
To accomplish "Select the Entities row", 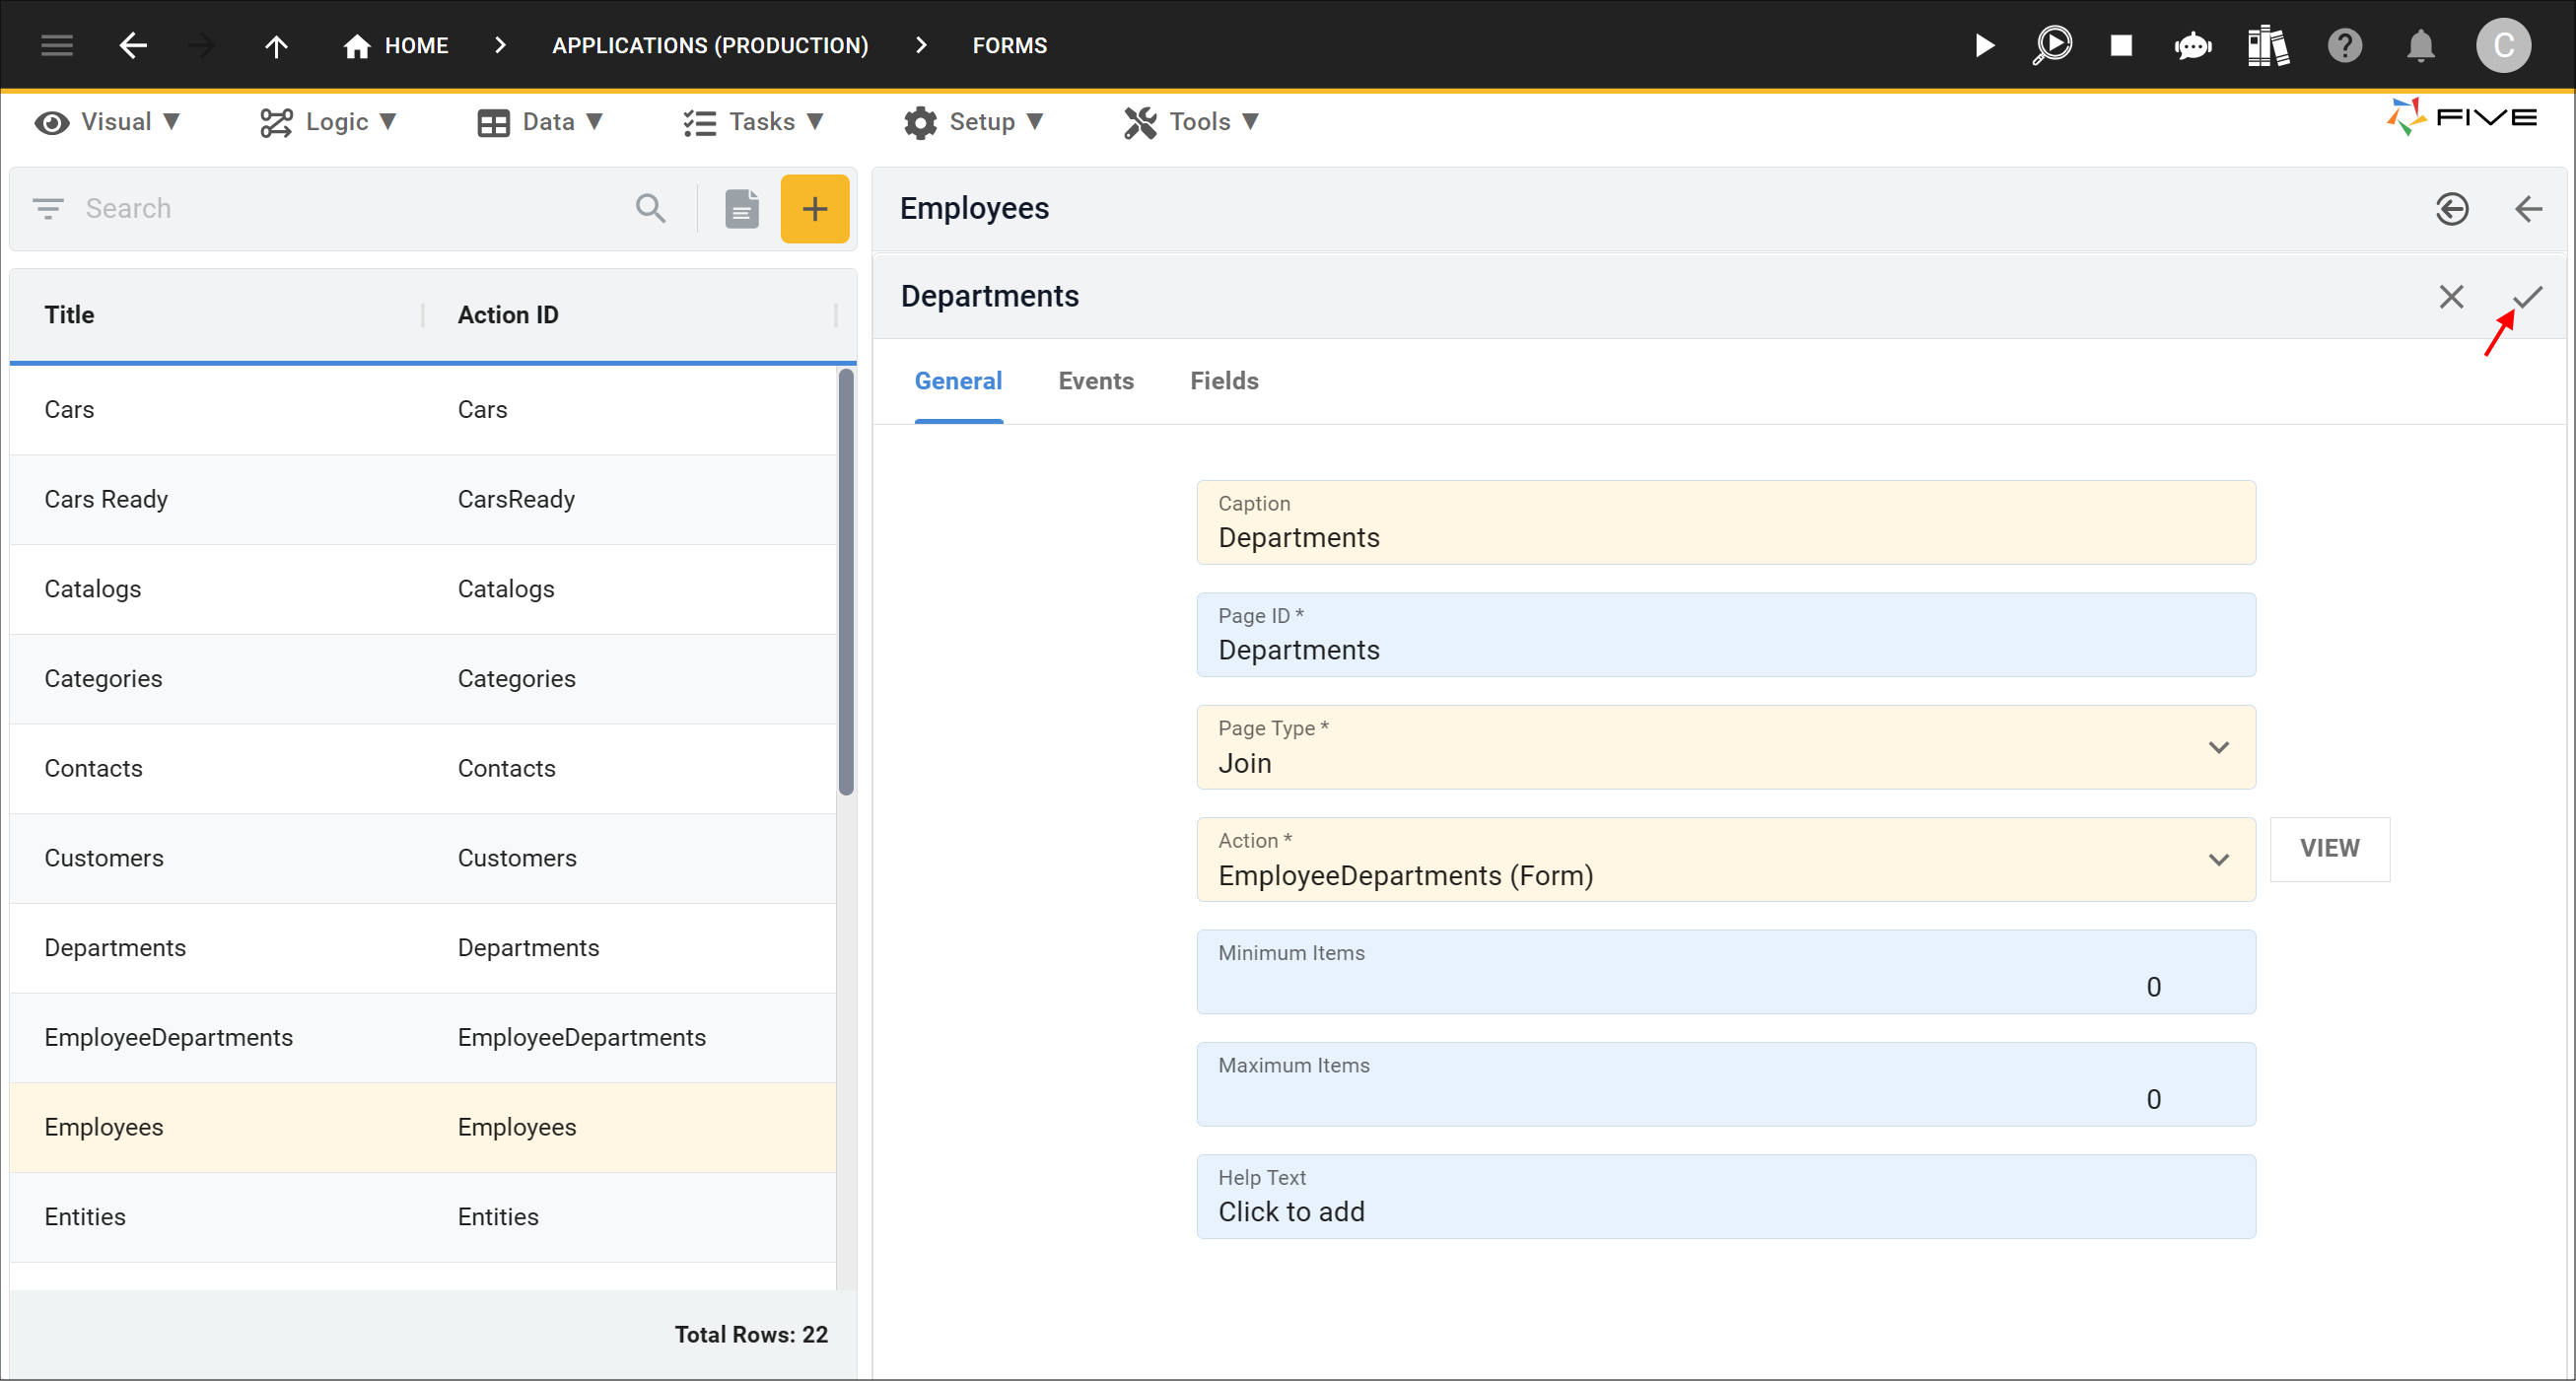I will pyautogui.click(x=423, y=1217).
